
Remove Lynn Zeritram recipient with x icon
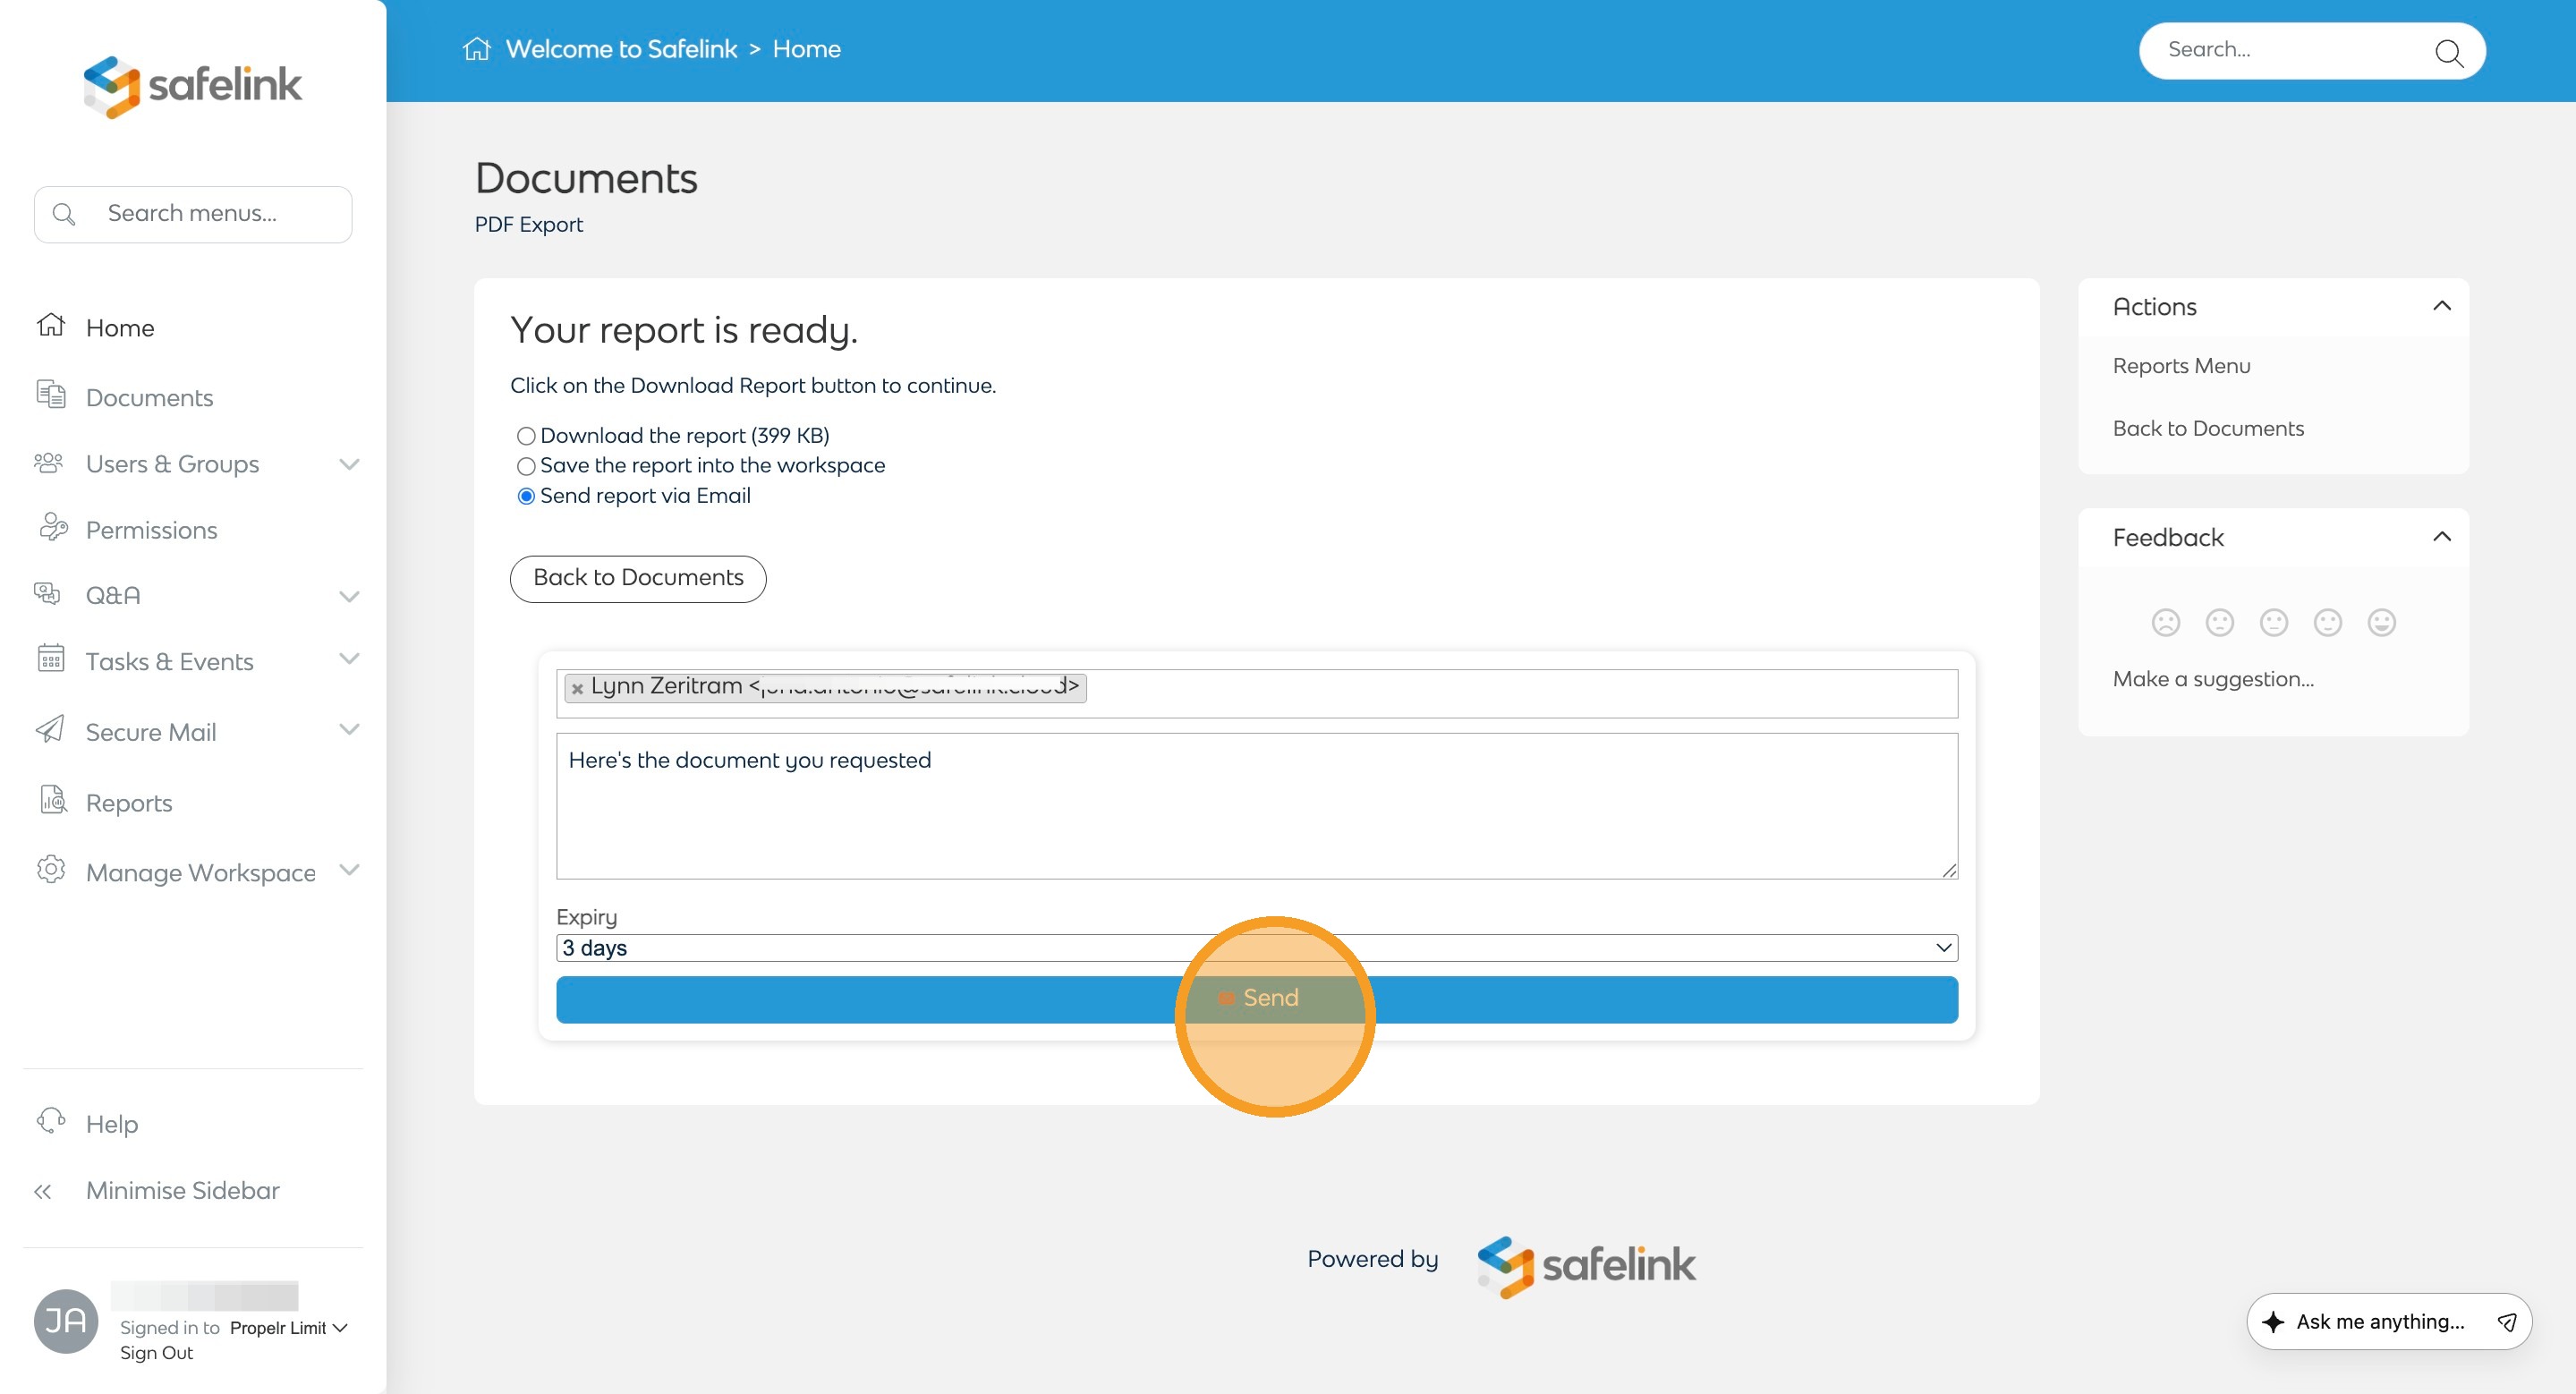coord(577,688)
